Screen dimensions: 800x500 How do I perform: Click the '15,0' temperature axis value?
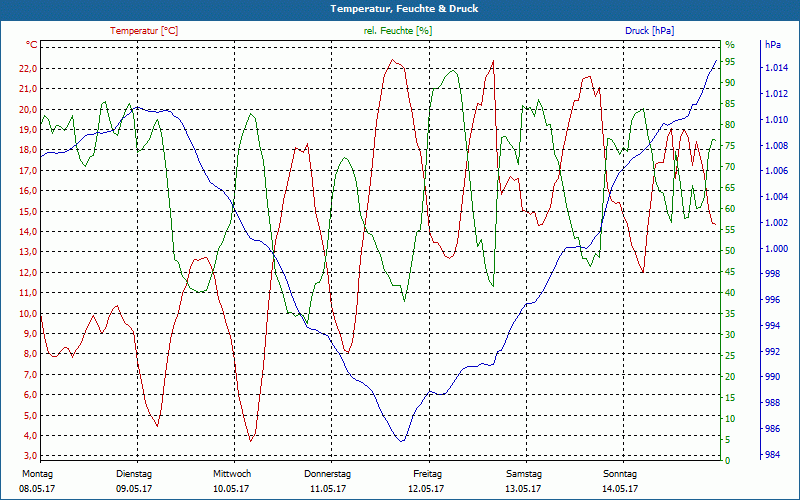pos(29,211)
